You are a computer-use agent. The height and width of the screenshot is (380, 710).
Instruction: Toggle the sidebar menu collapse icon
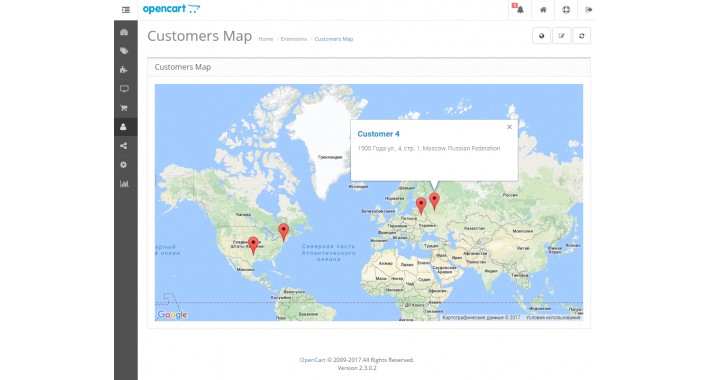[125, 10]
